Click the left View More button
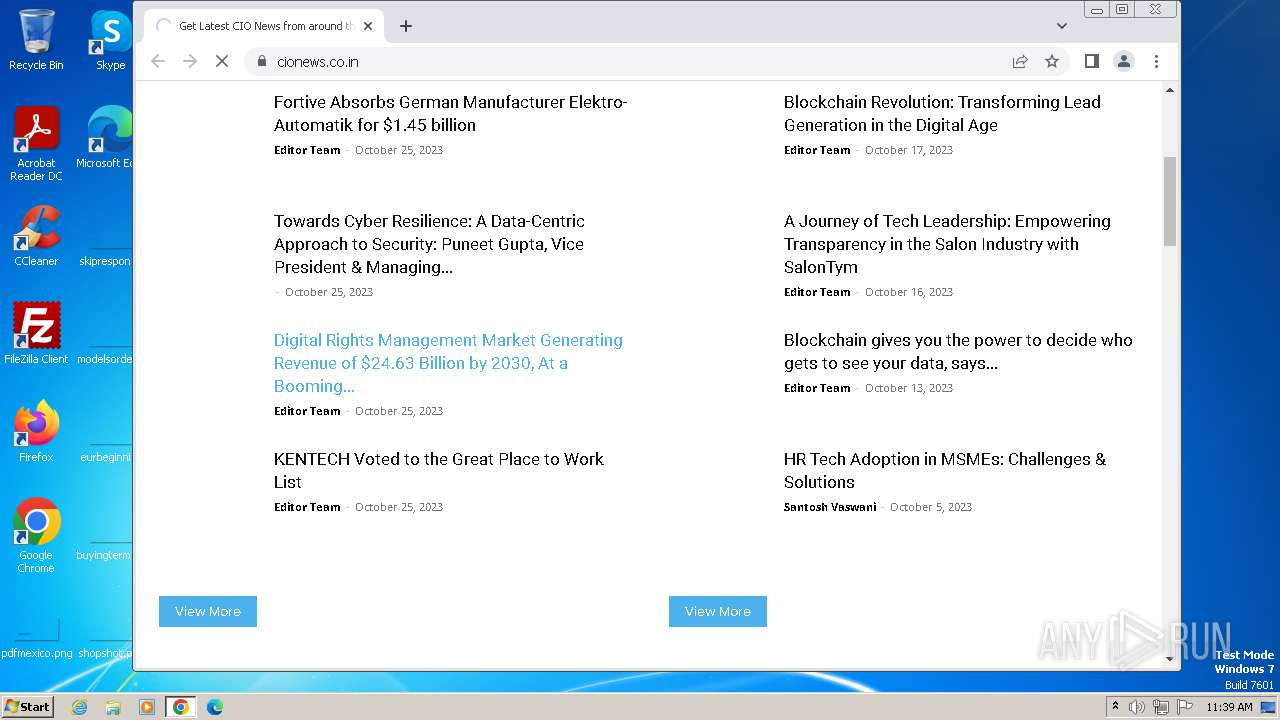The height and width of the screenshot is (720, 1280). [208, 611]
